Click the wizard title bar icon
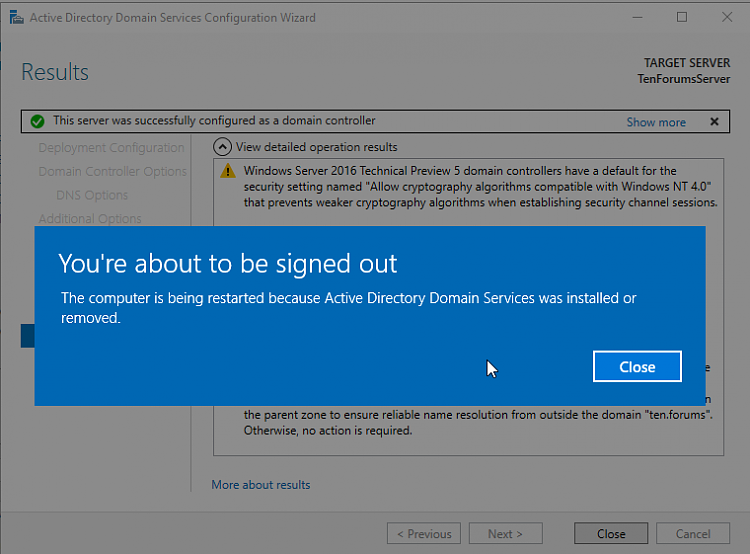Viewport: 750px width, 554px height. [x=16, y=18]
